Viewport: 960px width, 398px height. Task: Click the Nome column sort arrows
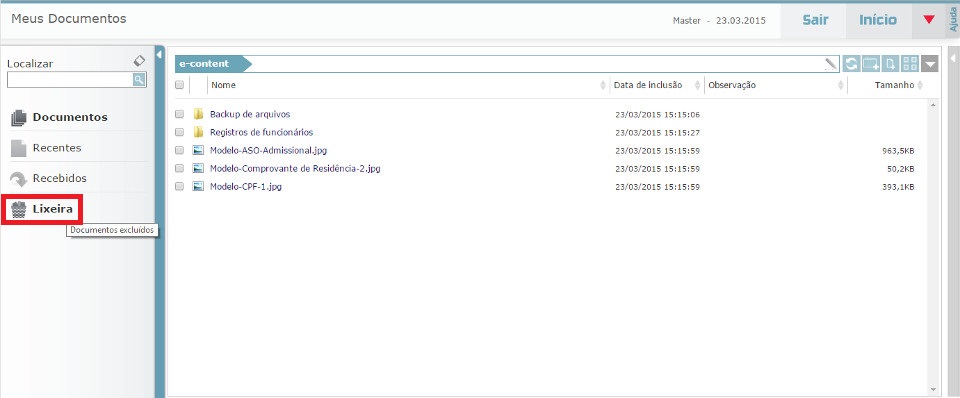coord(603,85)
